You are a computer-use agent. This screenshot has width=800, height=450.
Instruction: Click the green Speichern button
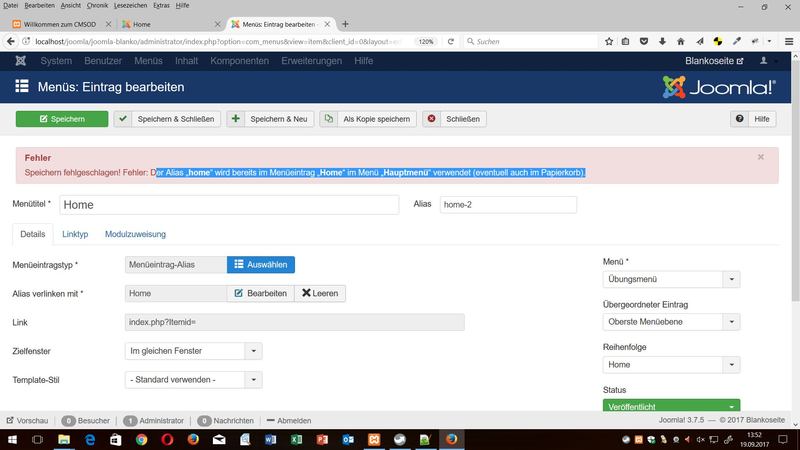62,119
